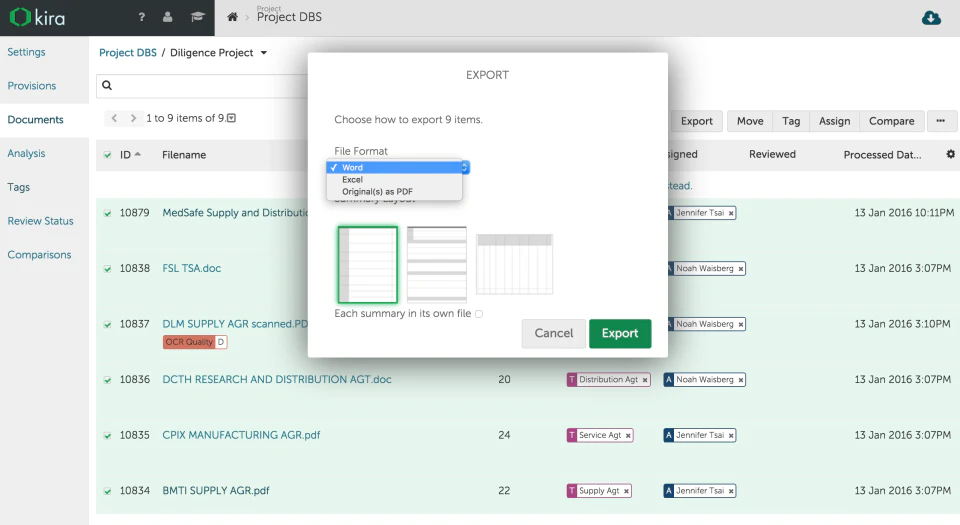The width and height of the screenshot is (960, 525).
Task: Click the green Export button in dialog
Action: tap(619, 333)
